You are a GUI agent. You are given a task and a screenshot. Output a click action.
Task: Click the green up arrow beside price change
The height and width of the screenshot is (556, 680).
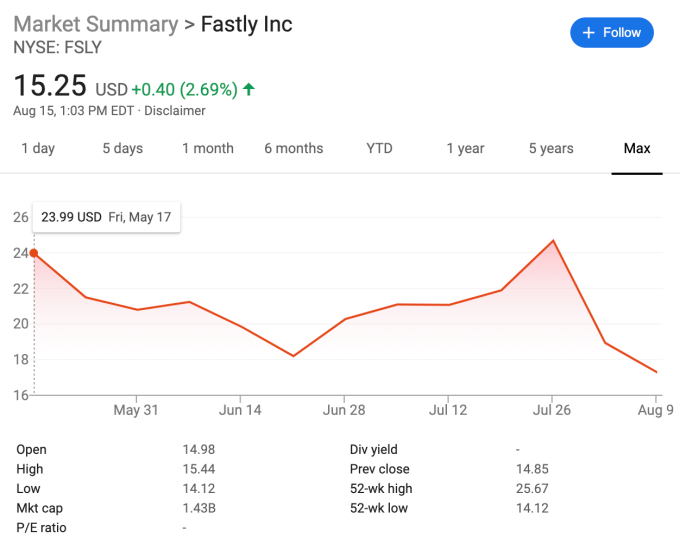[x=249, y=90]
